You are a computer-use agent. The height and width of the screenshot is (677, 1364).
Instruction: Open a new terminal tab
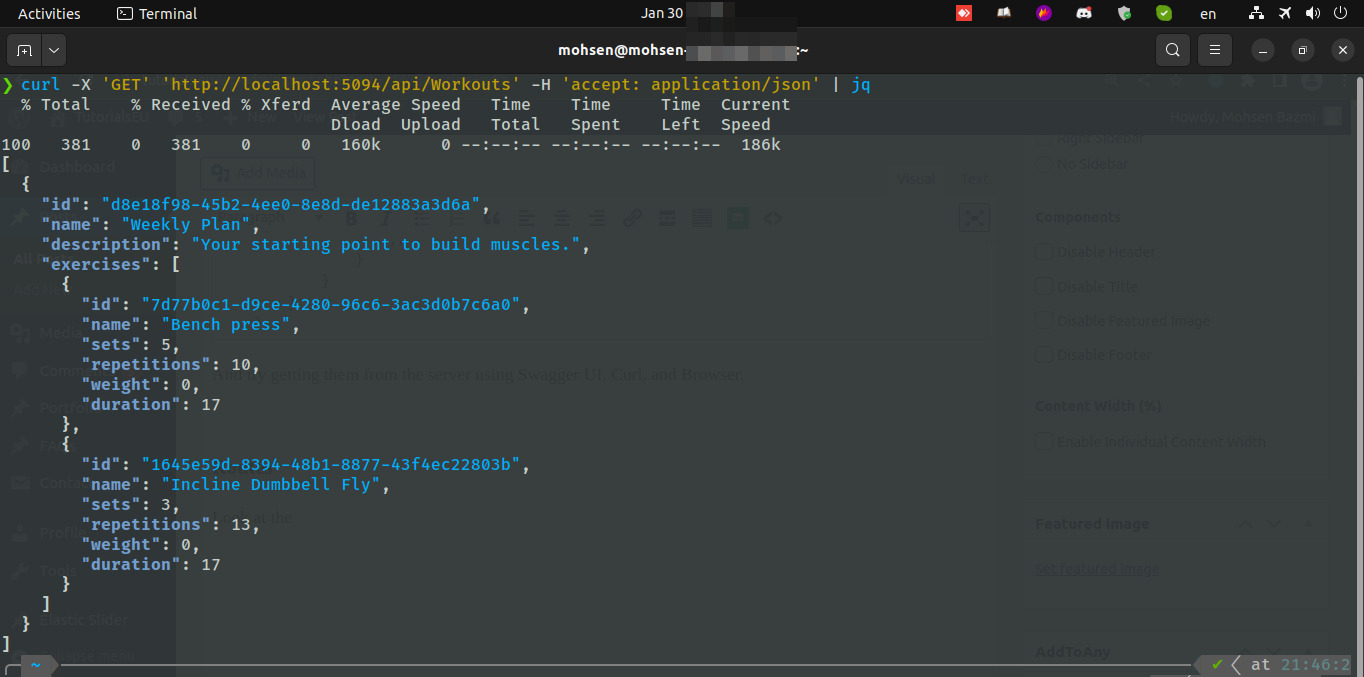(x=24, y=50)
